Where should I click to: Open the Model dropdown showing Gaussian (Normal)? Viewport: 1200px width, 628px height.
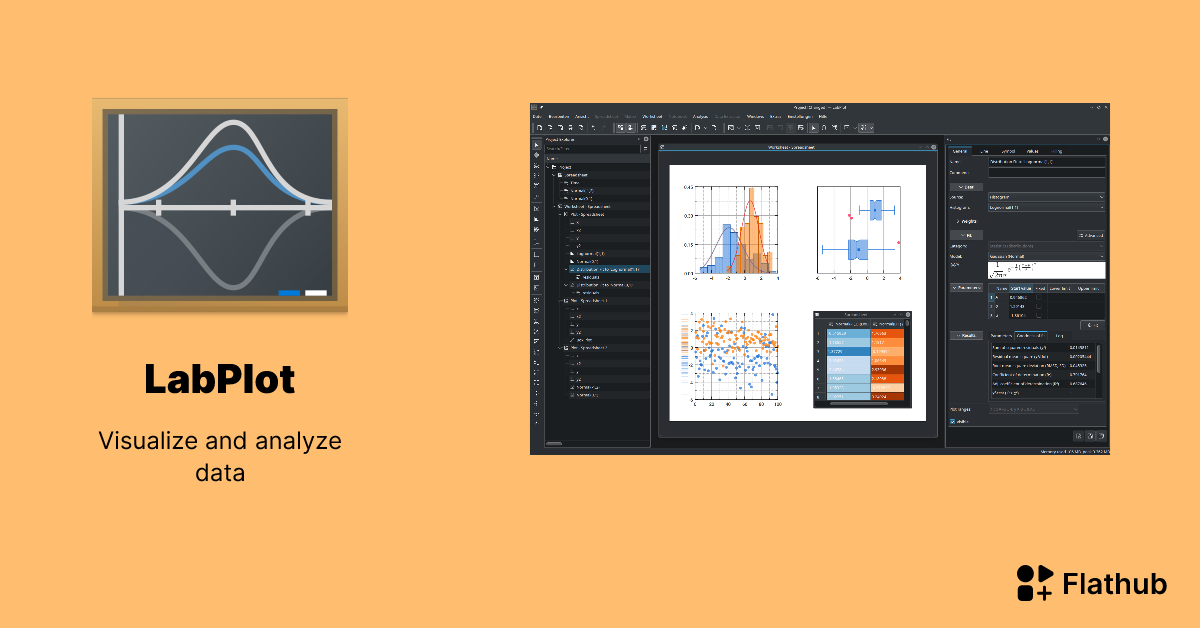pos(1045,256)
